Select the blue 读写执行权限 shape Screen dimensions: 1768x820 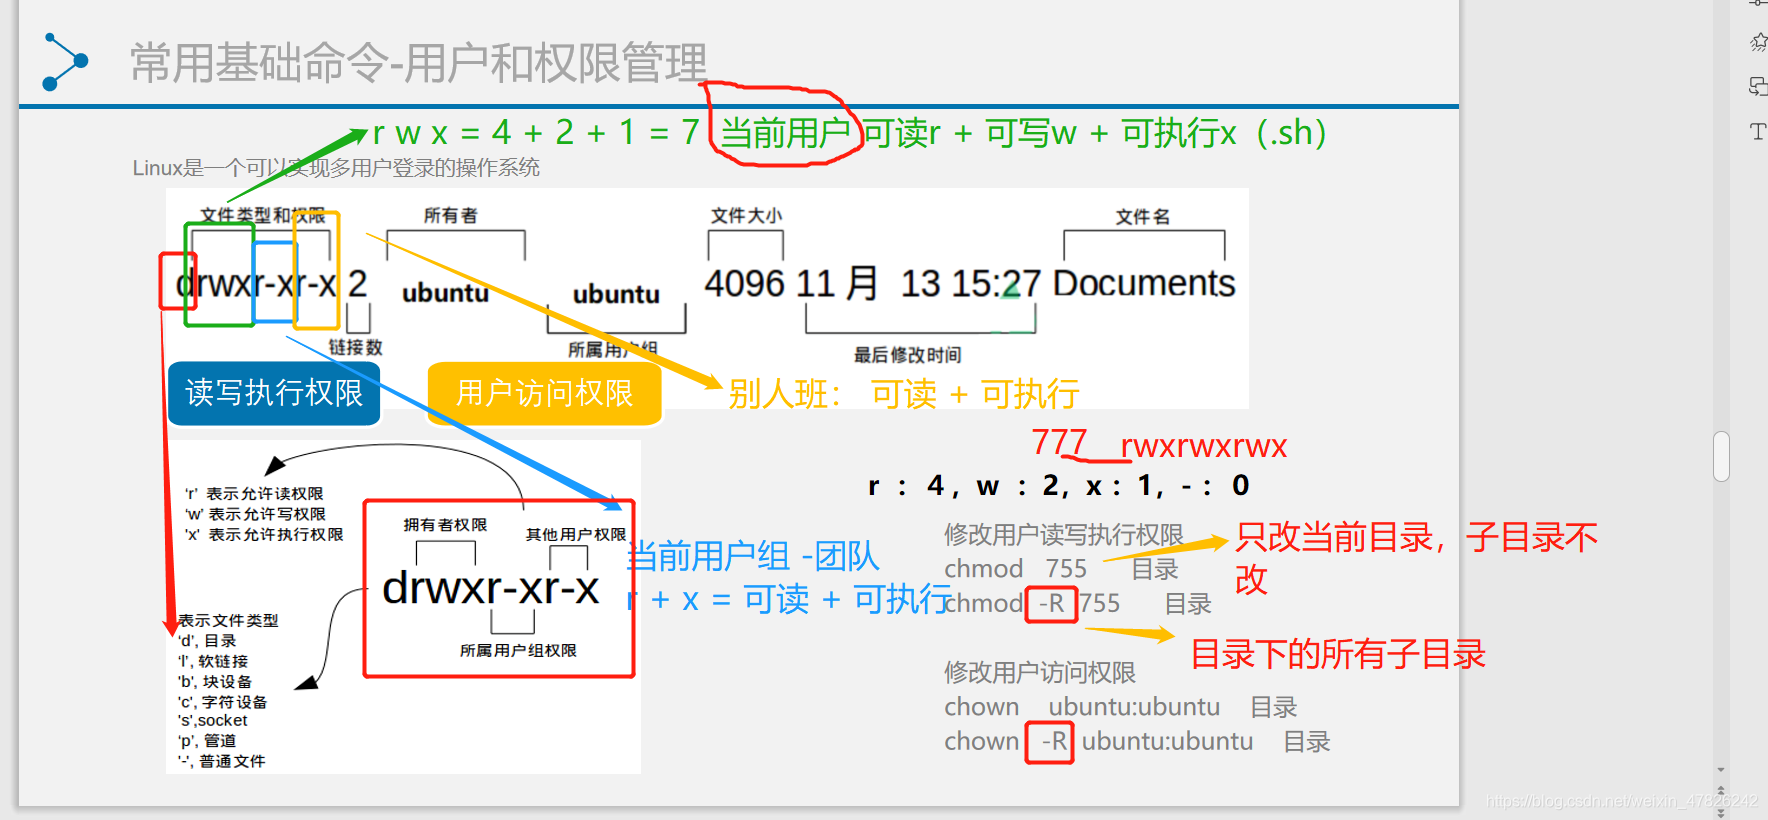pyautogui.click(x=274, y=393)
